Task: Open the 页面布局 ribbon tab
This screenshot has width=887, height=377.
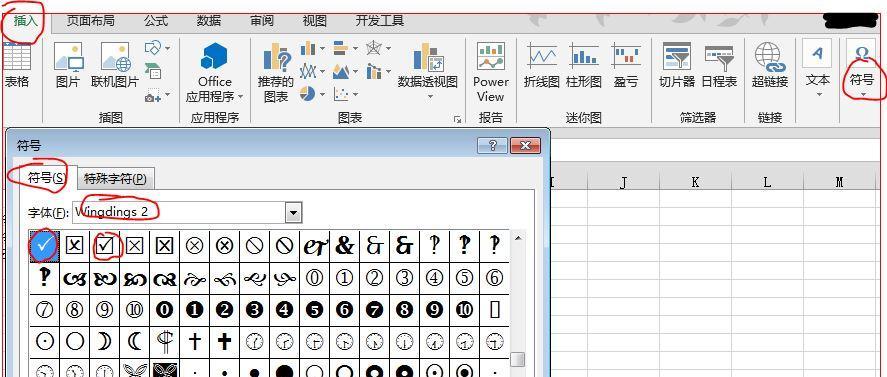Action: [91, 21]
